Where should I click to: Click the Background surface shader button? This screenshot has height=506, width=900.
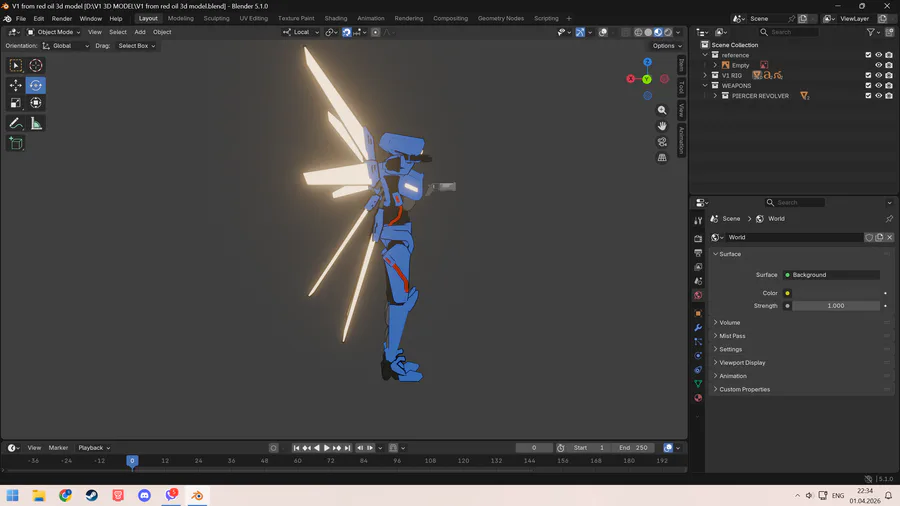[x=831, y=275]
